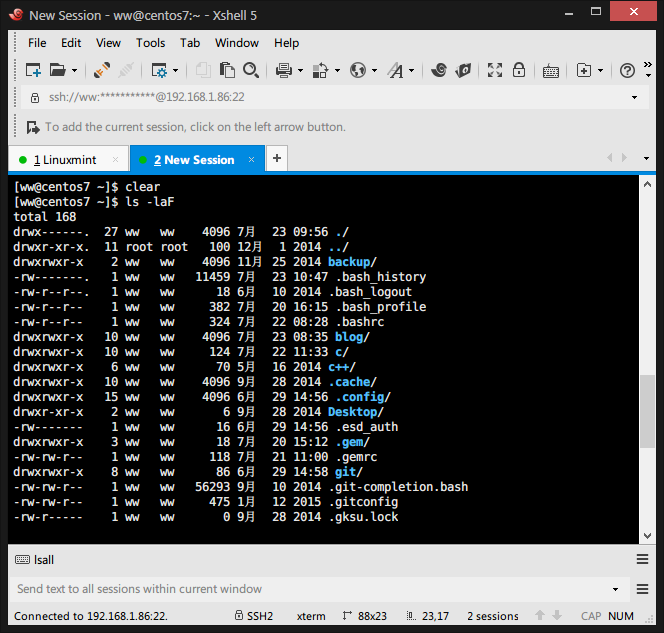The width and height of the screenshot is (664, 633).
Task: Click the globe Encoding icon
Action: [358, 70]
